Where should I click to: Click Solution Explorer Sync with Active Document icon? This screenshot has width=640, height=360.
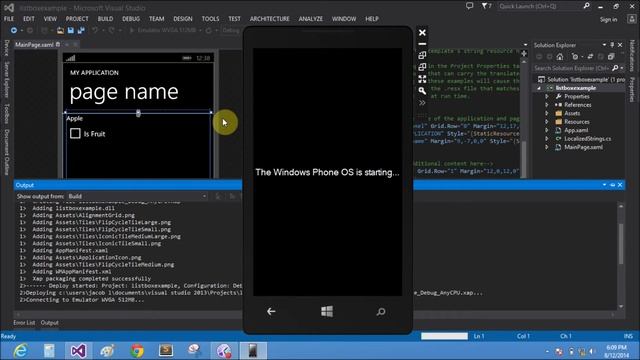(590, 57)
